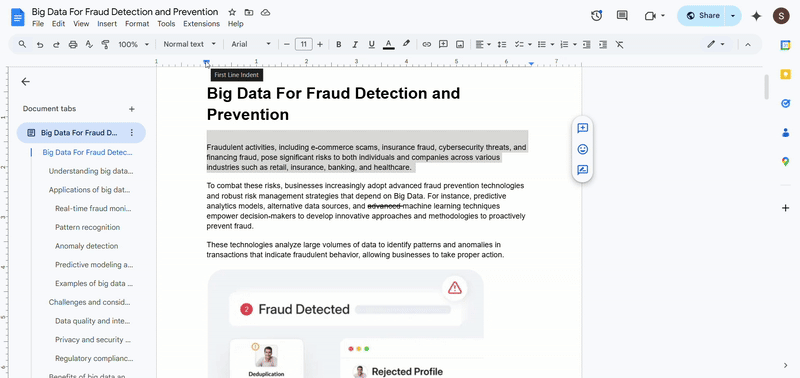Get add-ons with the plus icon
Screen dimensions: 800x378
[x=785, y=208]
